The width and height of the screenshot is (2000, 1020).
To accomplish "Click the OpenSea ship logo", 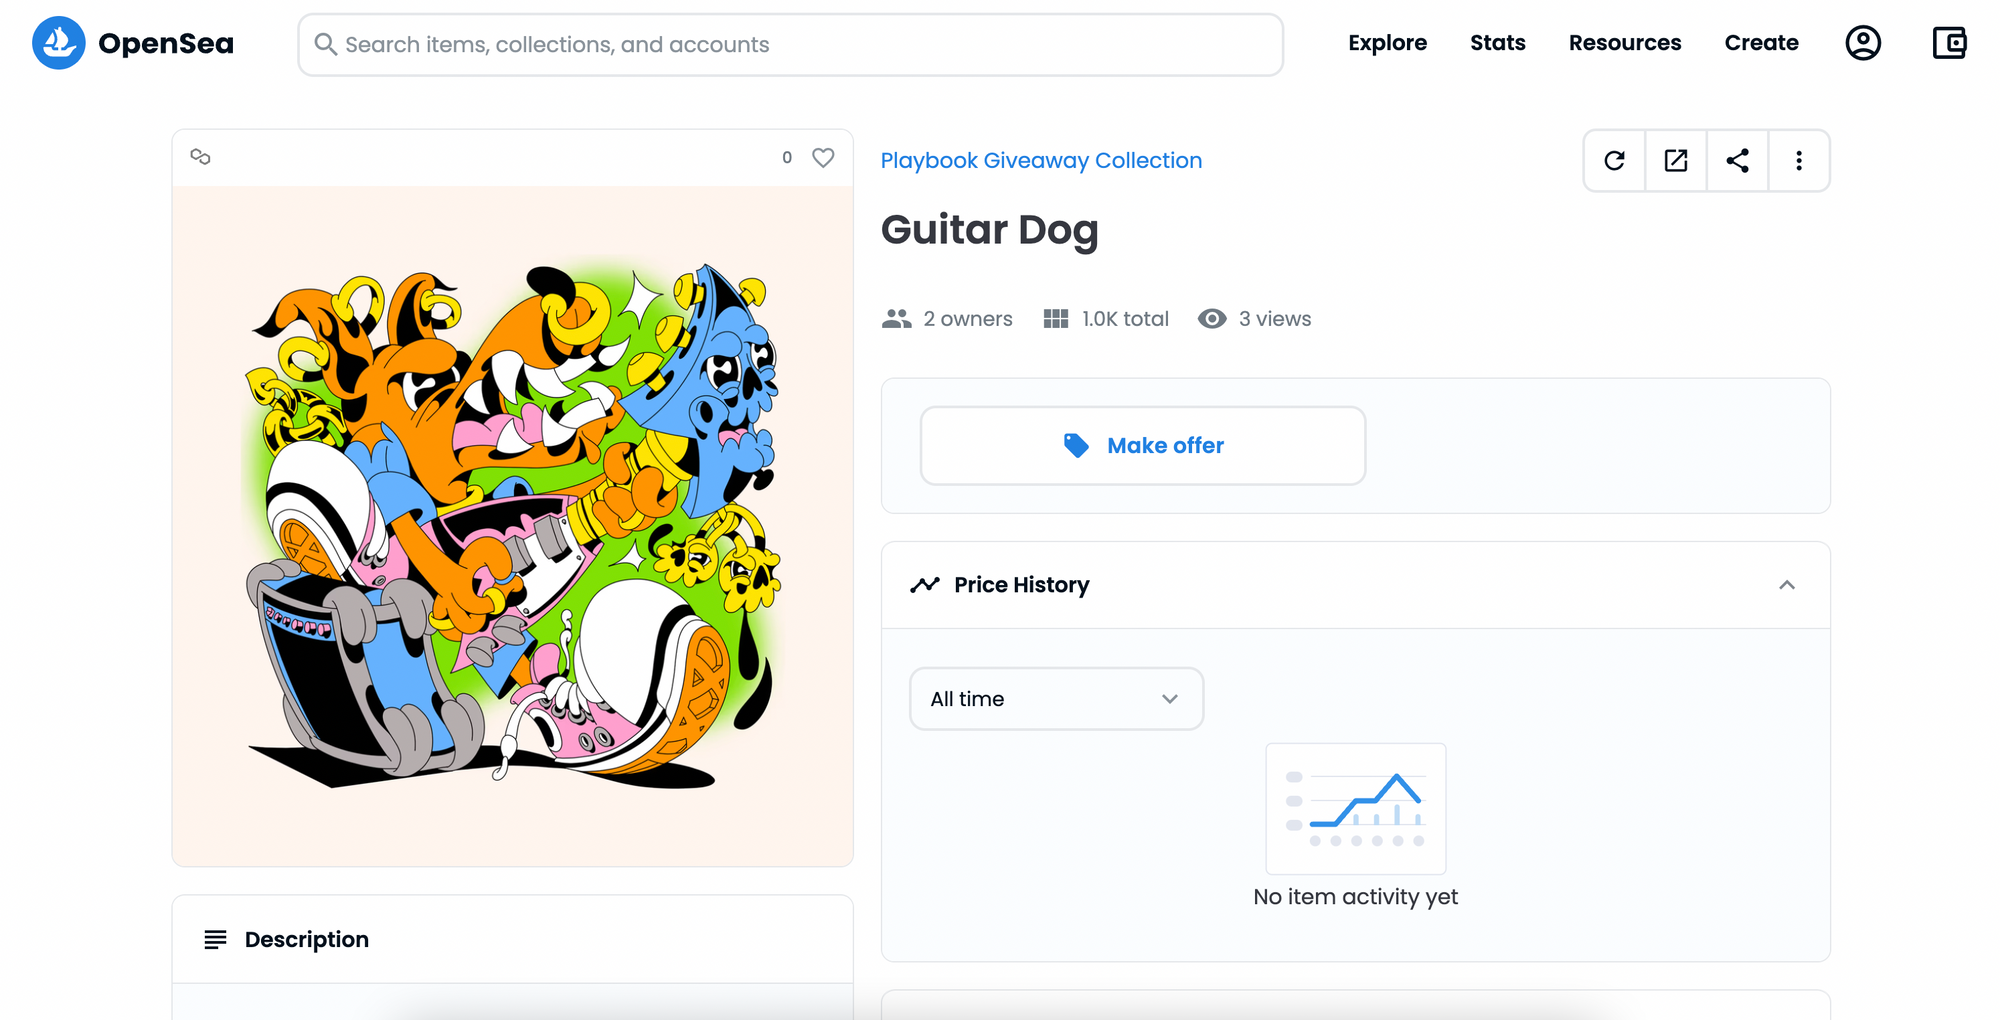I will [58, 43].
